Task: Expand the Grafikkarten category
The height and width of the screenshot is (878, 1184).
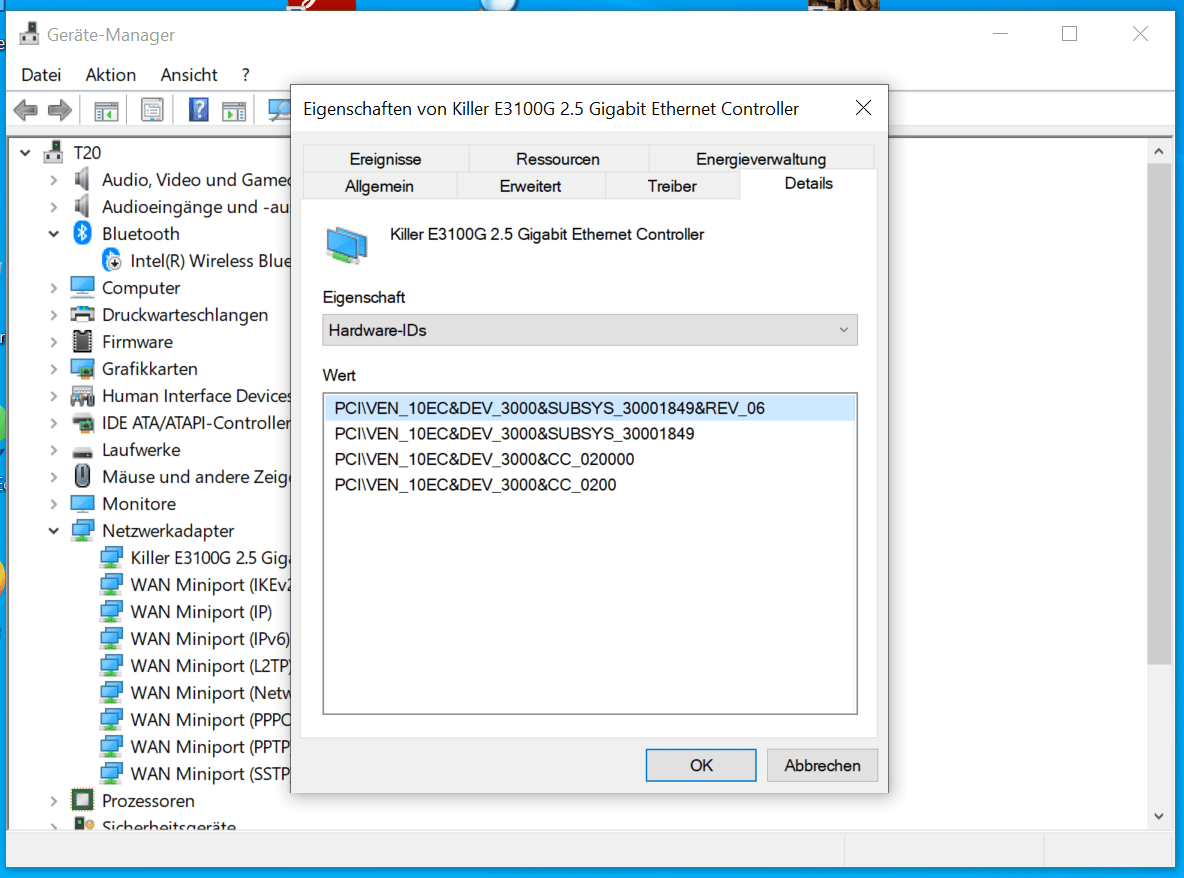Action: pyautogui.click(x=54, y=369)
